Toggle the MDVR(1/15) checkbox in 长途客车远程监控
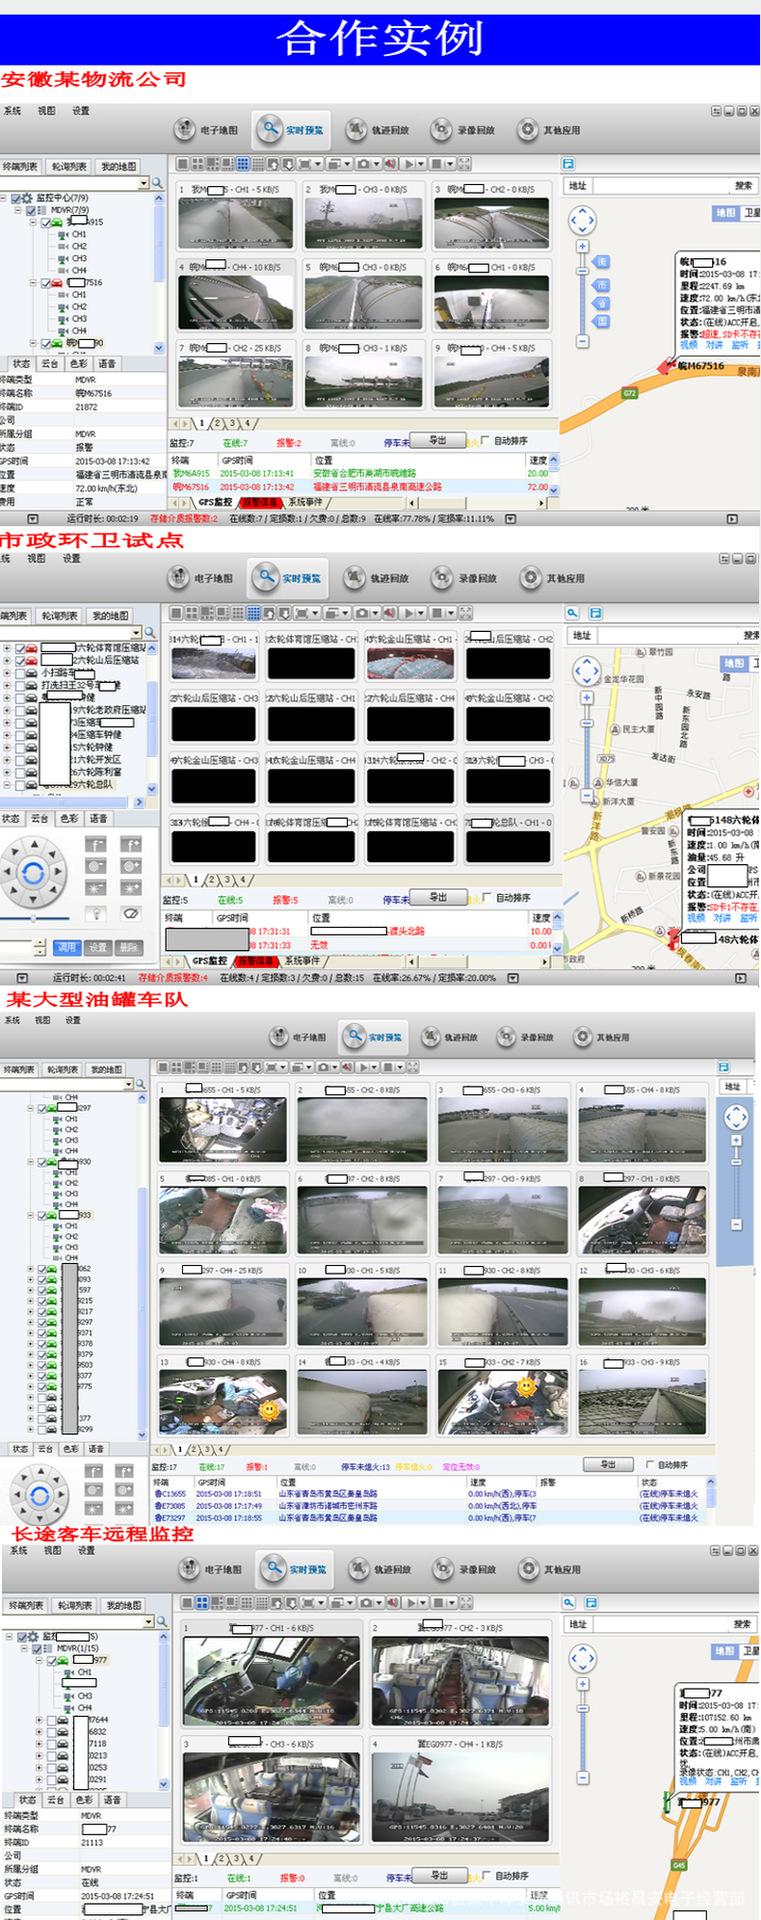761x1920 pixels. [37, 1648]
